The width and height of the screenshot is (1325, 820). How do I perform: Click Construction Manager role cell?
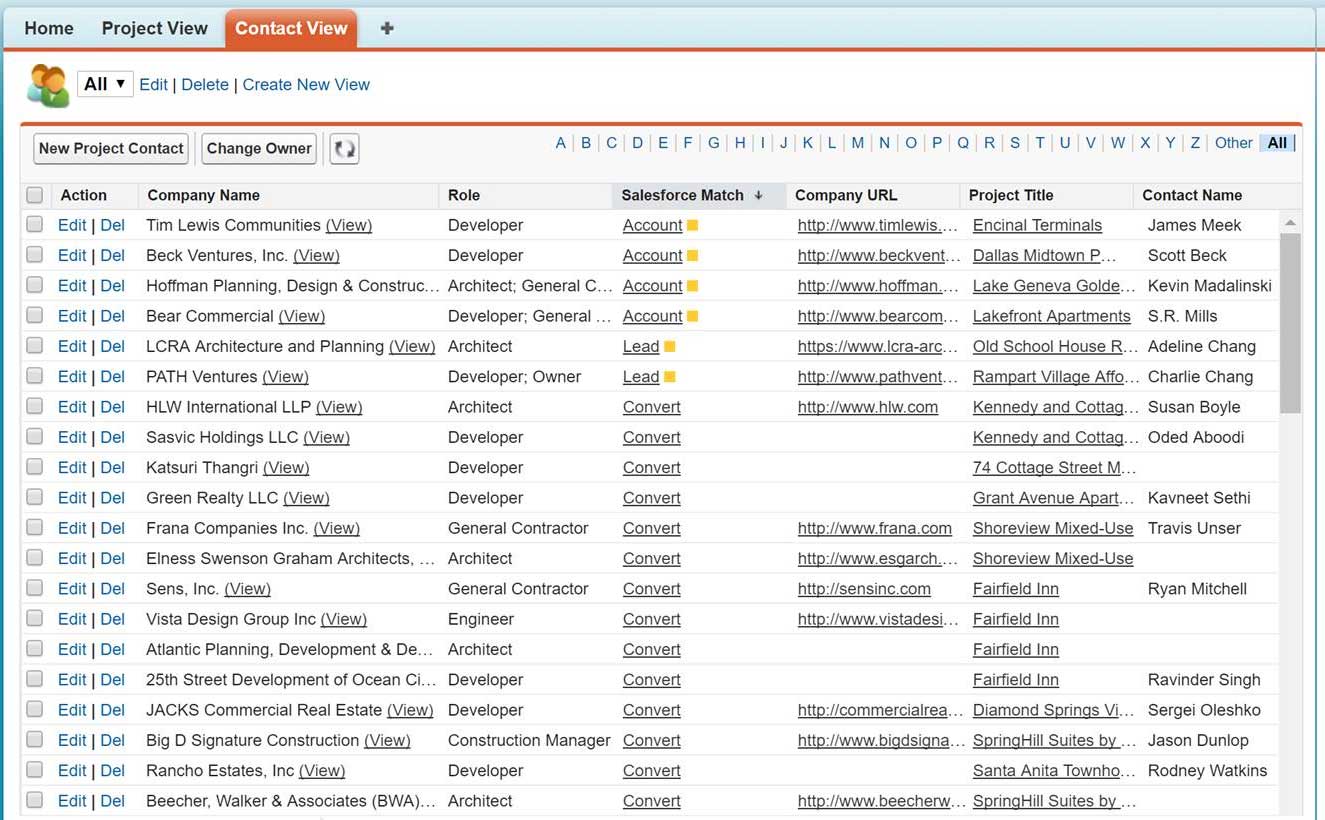pos(529,740)
